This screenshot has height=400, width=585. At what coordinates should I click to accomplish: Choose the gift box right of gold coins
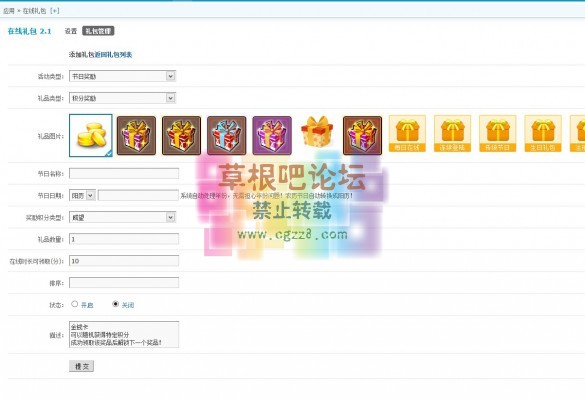[136, 135]
